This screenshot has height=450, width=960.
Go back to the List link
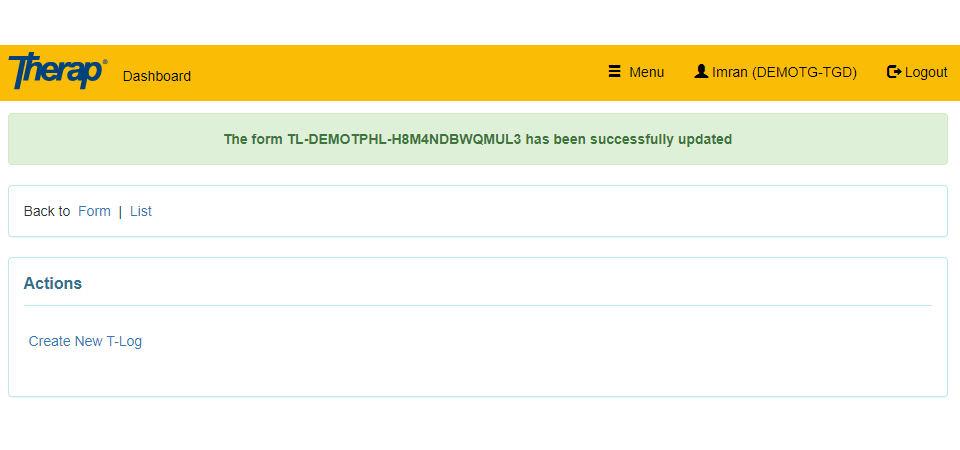pos(141,211)
